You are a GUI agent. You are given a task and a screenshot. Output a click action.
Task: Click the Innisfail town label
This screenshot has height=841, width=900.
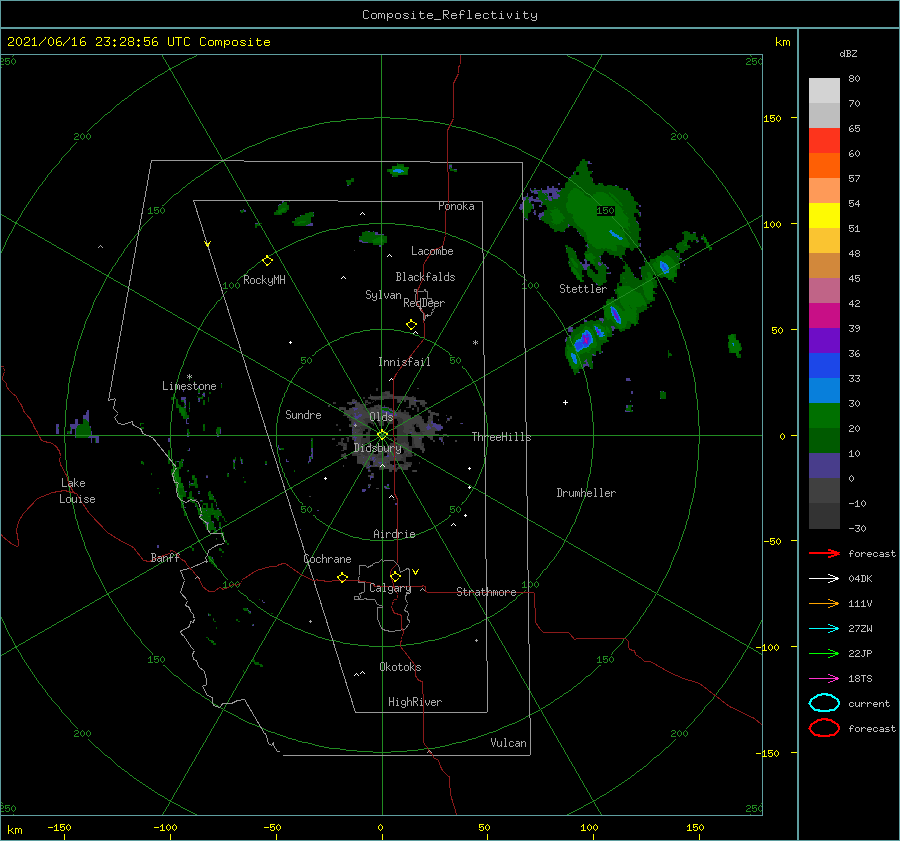point(404,362)
